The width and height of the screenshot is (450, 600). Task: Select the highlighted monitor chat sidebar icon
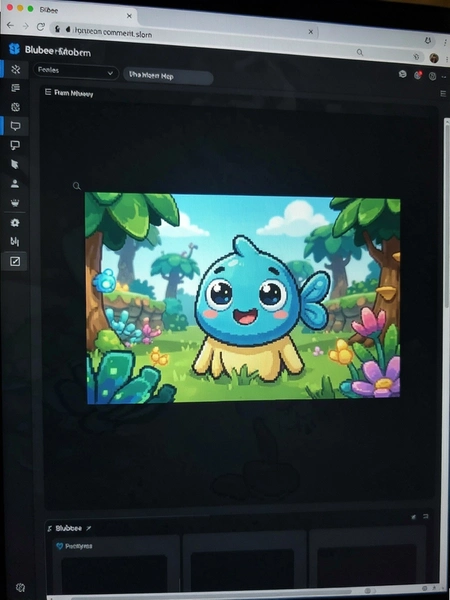click(x=15, y=126)
